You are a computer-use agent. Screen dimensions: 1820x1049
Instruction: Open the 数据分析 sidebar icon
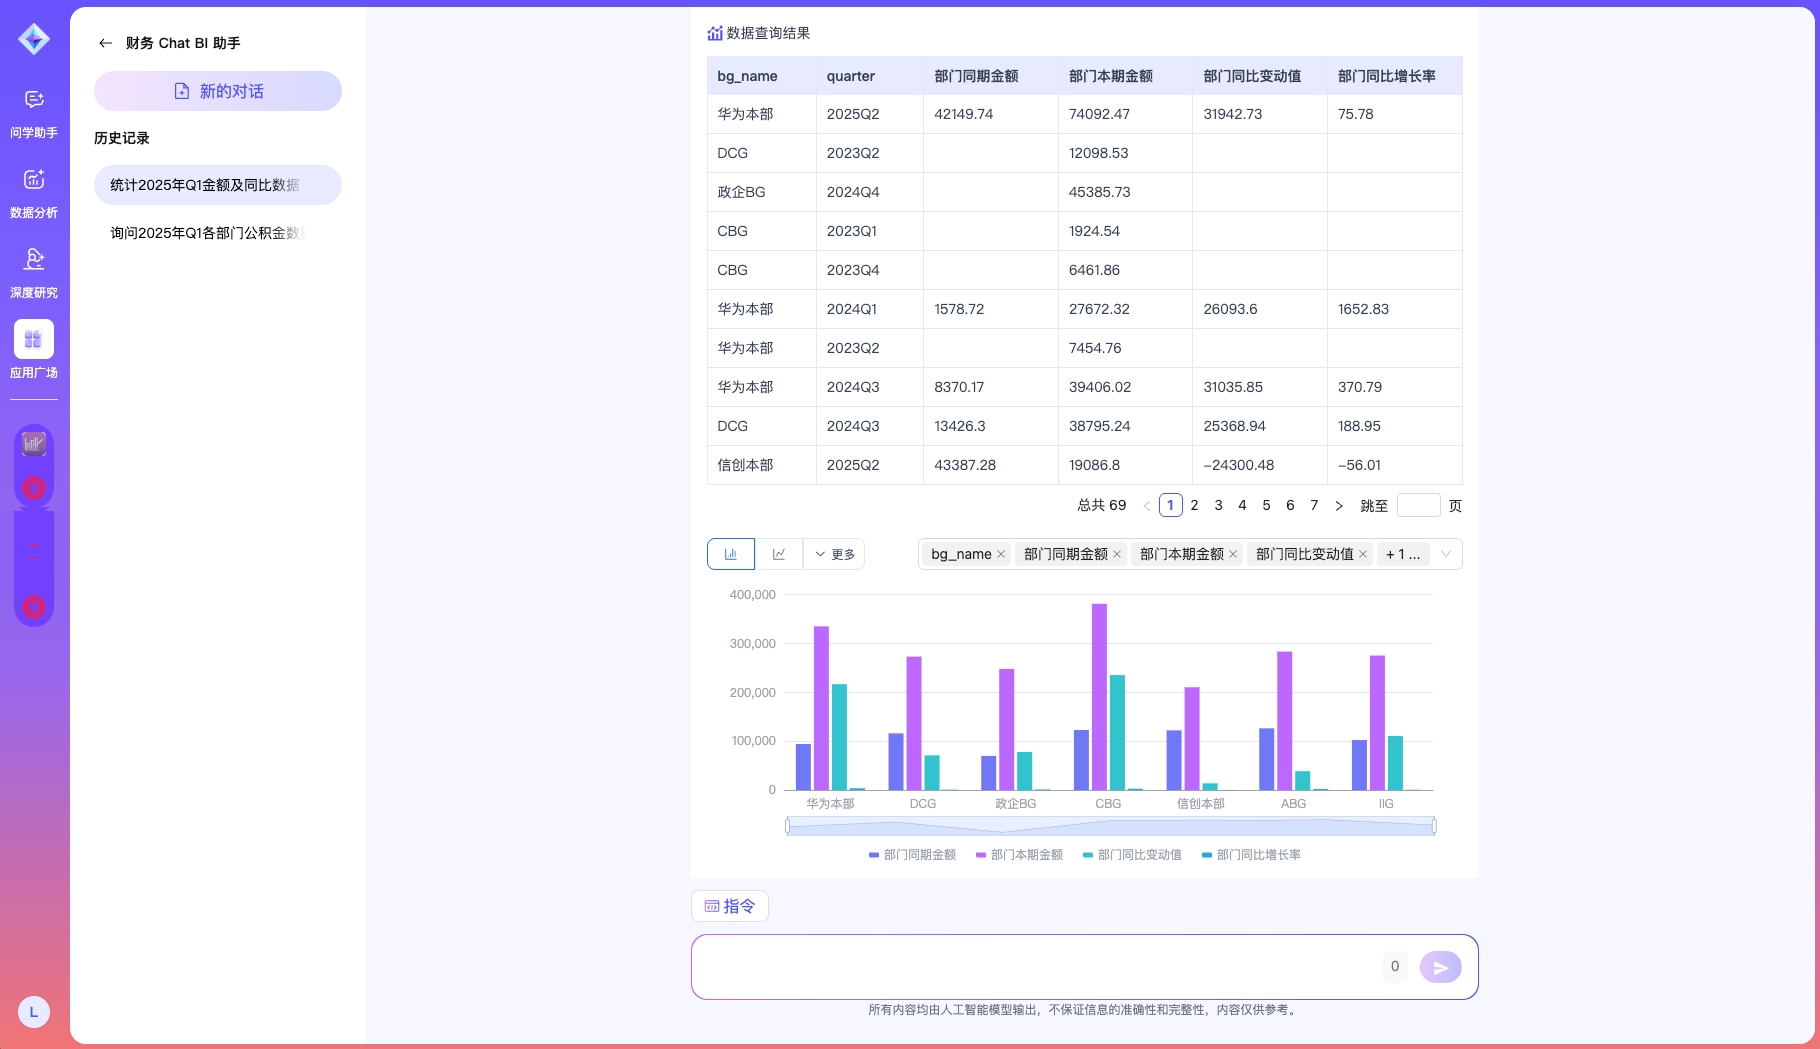click(x=34, y=180)
